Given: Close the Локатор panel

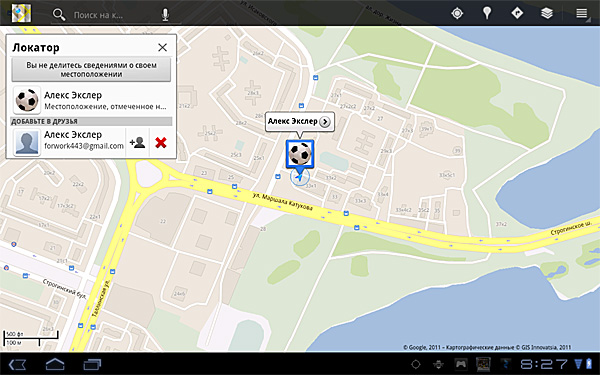Looking at the screenshot, I should [x=163, y=47].
